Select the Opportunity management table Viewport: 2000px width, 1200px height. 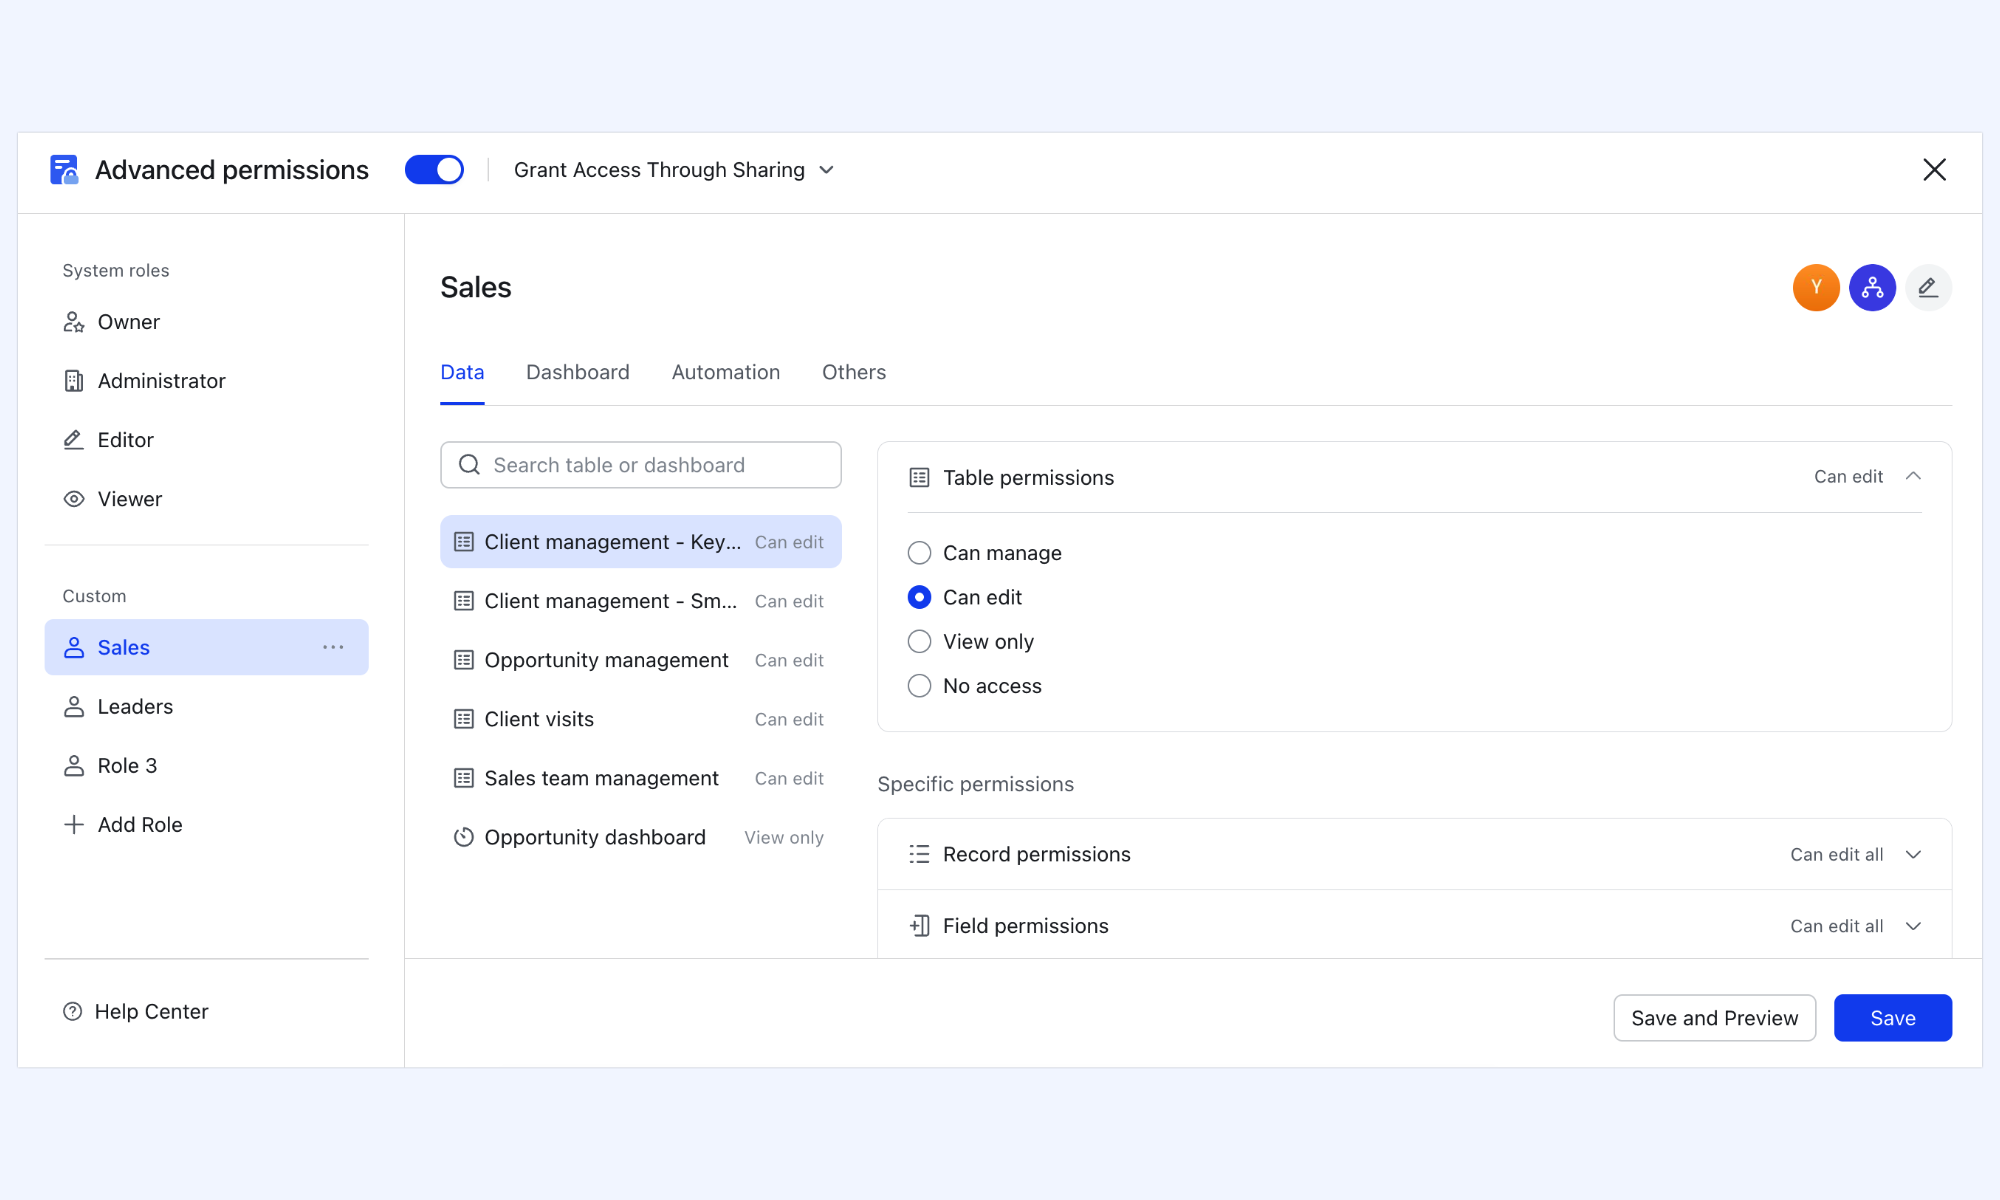(641, 660)
